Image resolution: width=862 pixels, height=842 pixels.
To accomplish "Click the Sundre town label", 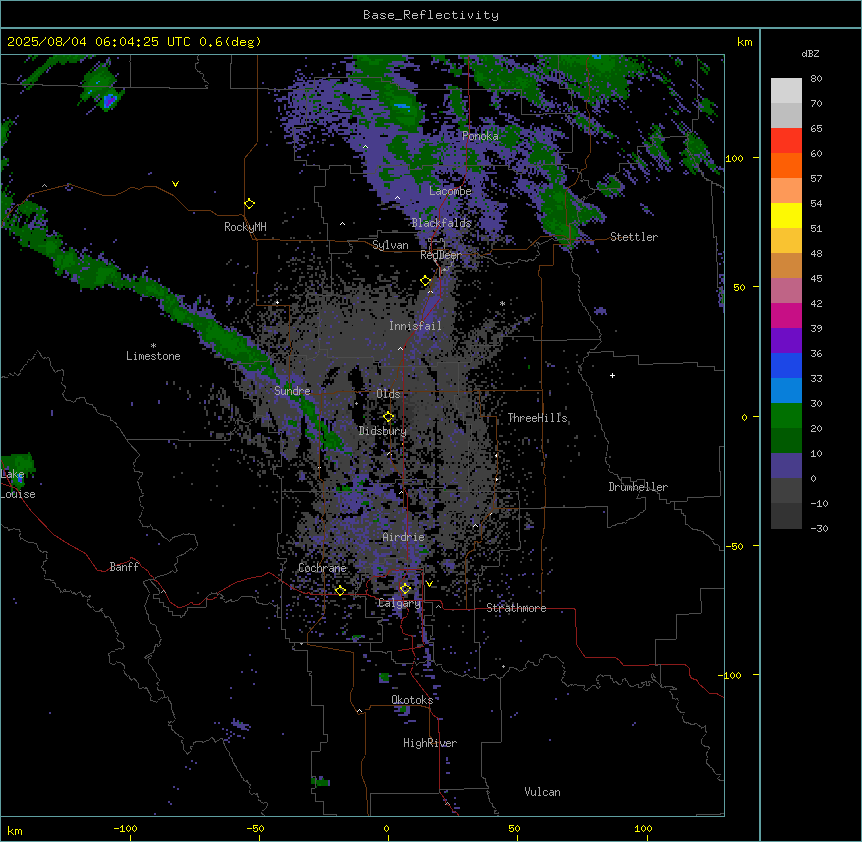I will [292, 391].
